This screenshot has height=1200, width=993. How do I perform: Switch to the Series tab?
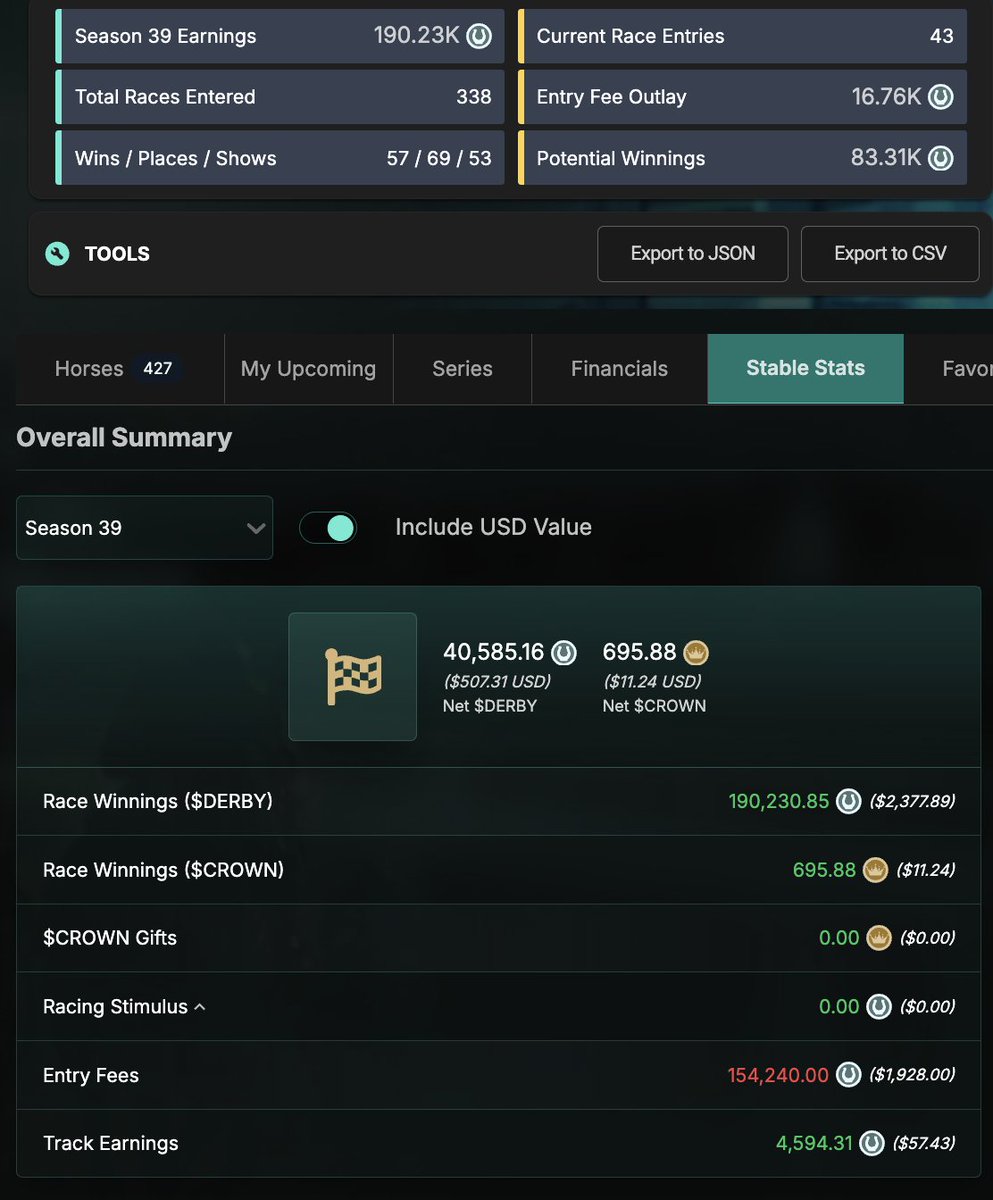(x=462, y=369)
